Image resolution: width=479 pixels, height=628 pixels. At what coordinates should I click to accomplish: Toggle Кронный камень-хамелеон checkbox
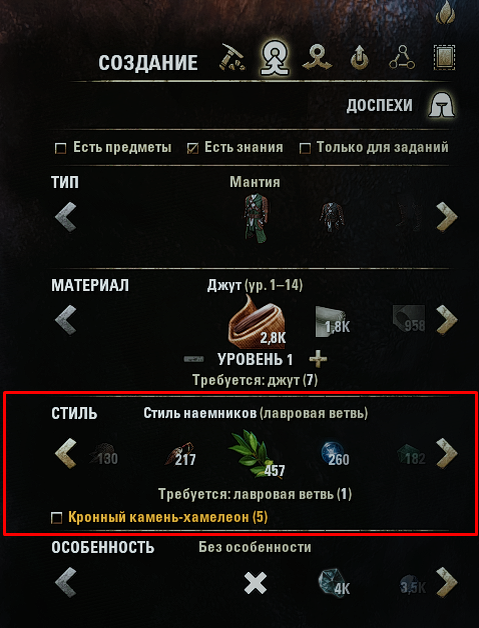click(x=57, y=518)
